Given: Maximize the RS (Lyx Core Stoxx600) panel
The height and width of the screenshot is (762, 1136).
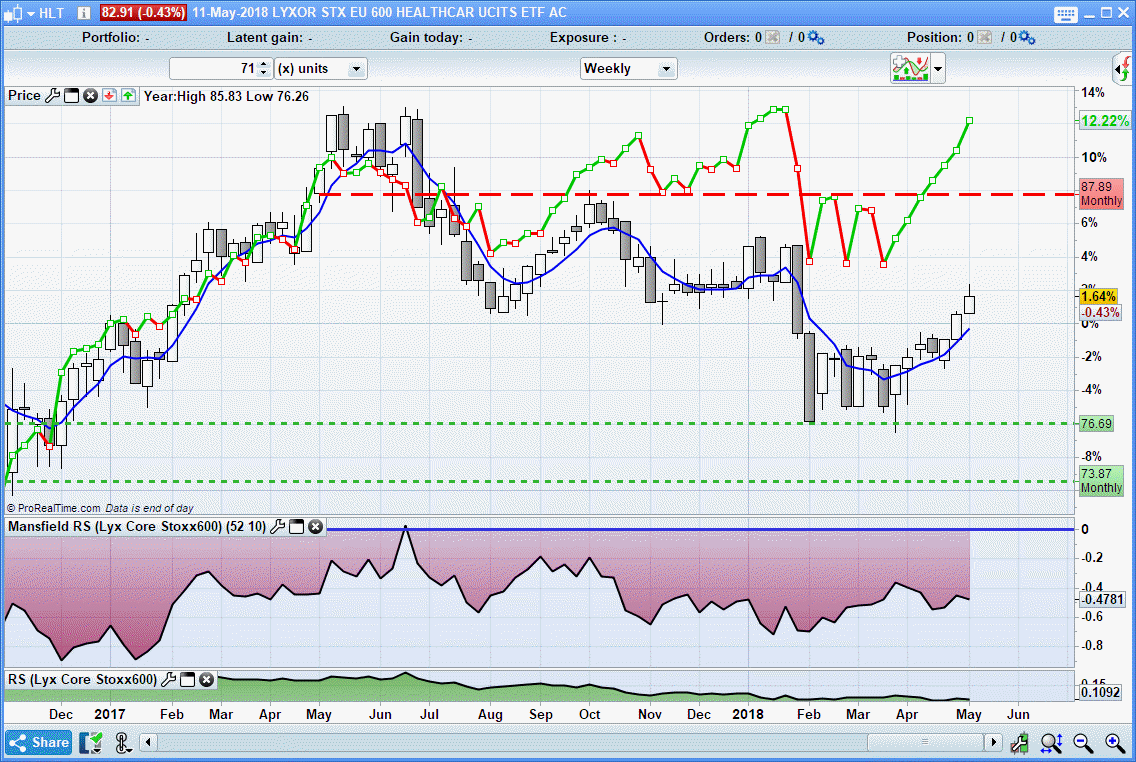Looking at the screenshot, I should 188,679.
